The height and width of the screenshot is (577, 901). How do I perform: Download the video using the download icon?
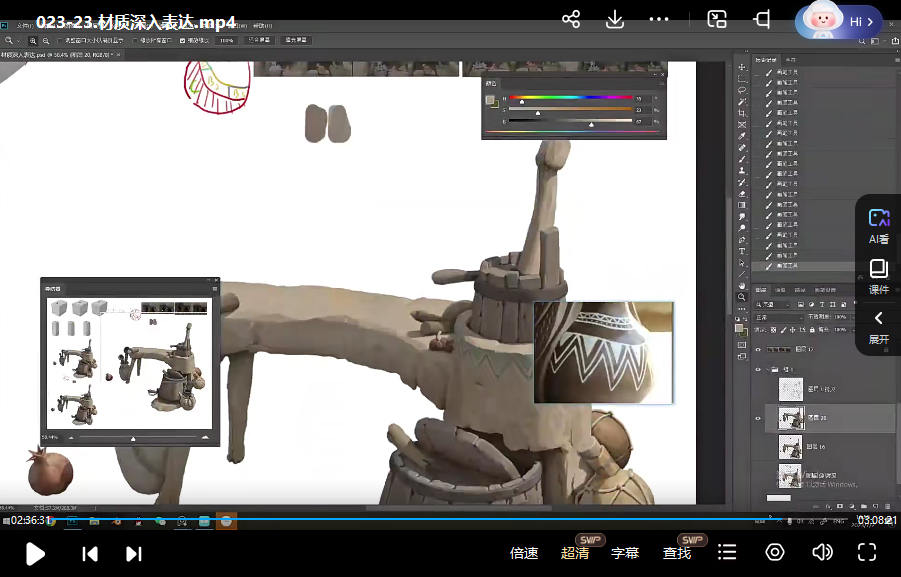pyautogui.click(x=615, y=19)
